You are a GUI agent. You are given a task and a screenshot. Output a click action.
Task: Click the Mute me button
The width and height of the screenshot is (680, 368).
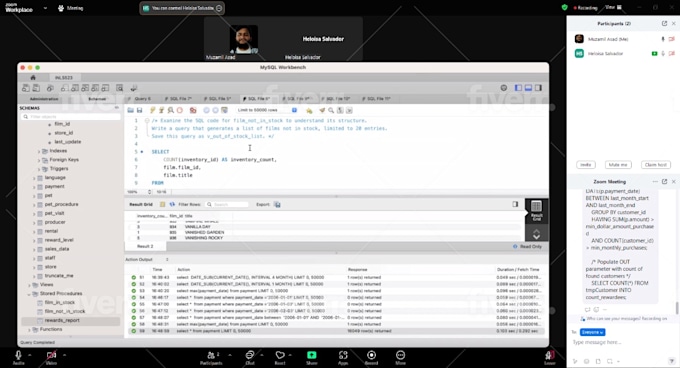[618, 165]
